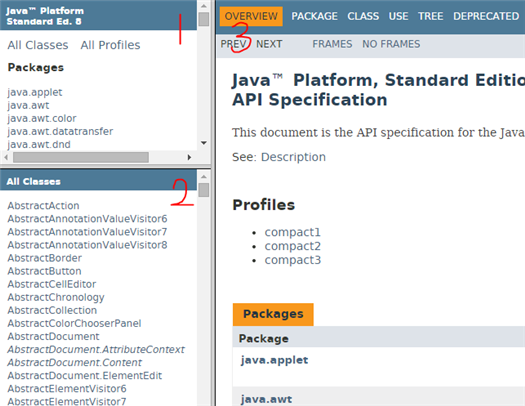Open the AbstractBorder class
This screenshot has width=525, height=406.
coord(45,258)
